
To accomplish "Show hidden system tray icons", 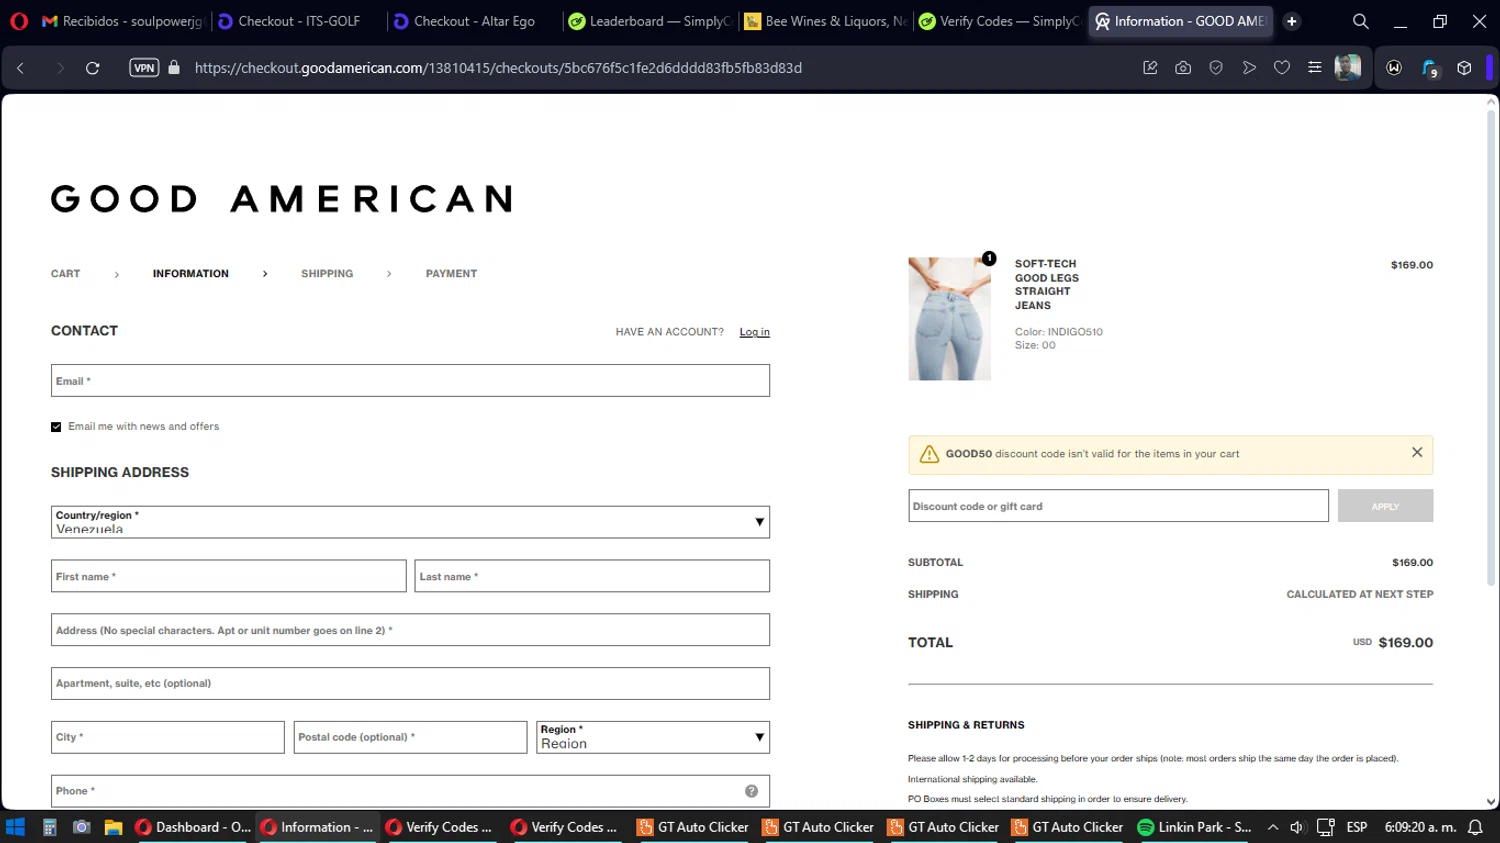I will coord(1273,827).
